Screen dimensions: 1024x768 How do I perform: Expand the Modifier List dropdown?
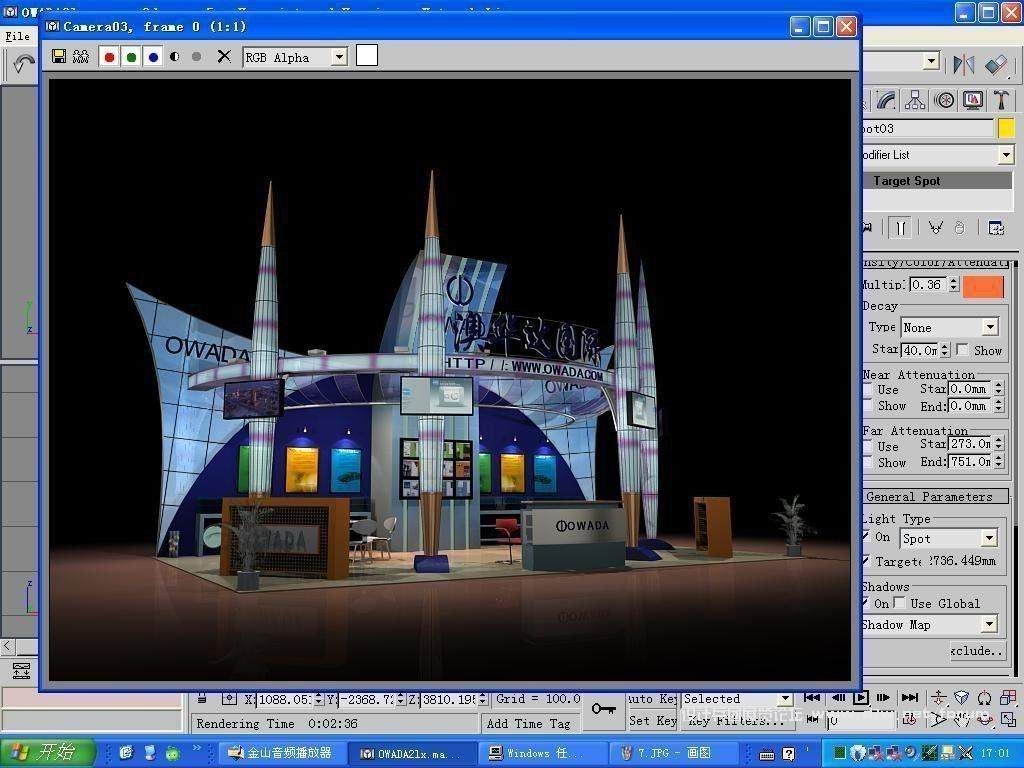tap(1006, 155)
